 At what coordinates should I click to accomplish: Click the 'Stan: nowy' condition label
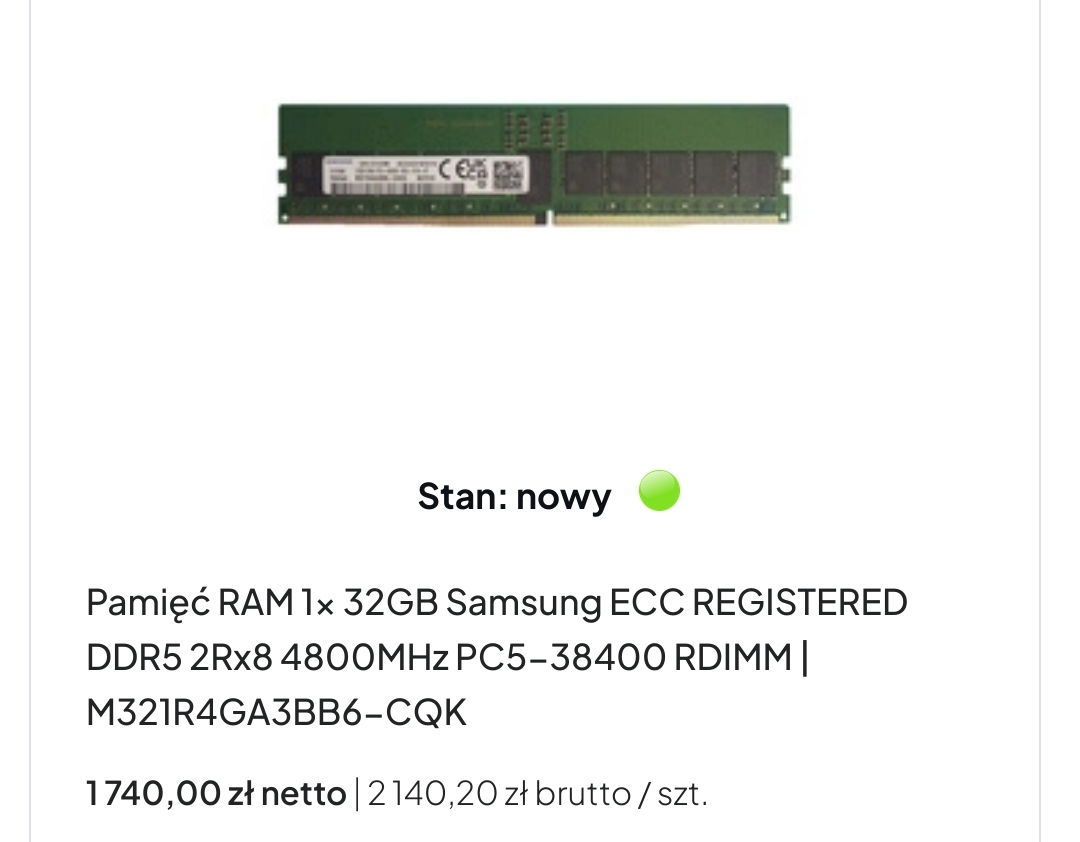click(x=515, y=496)
